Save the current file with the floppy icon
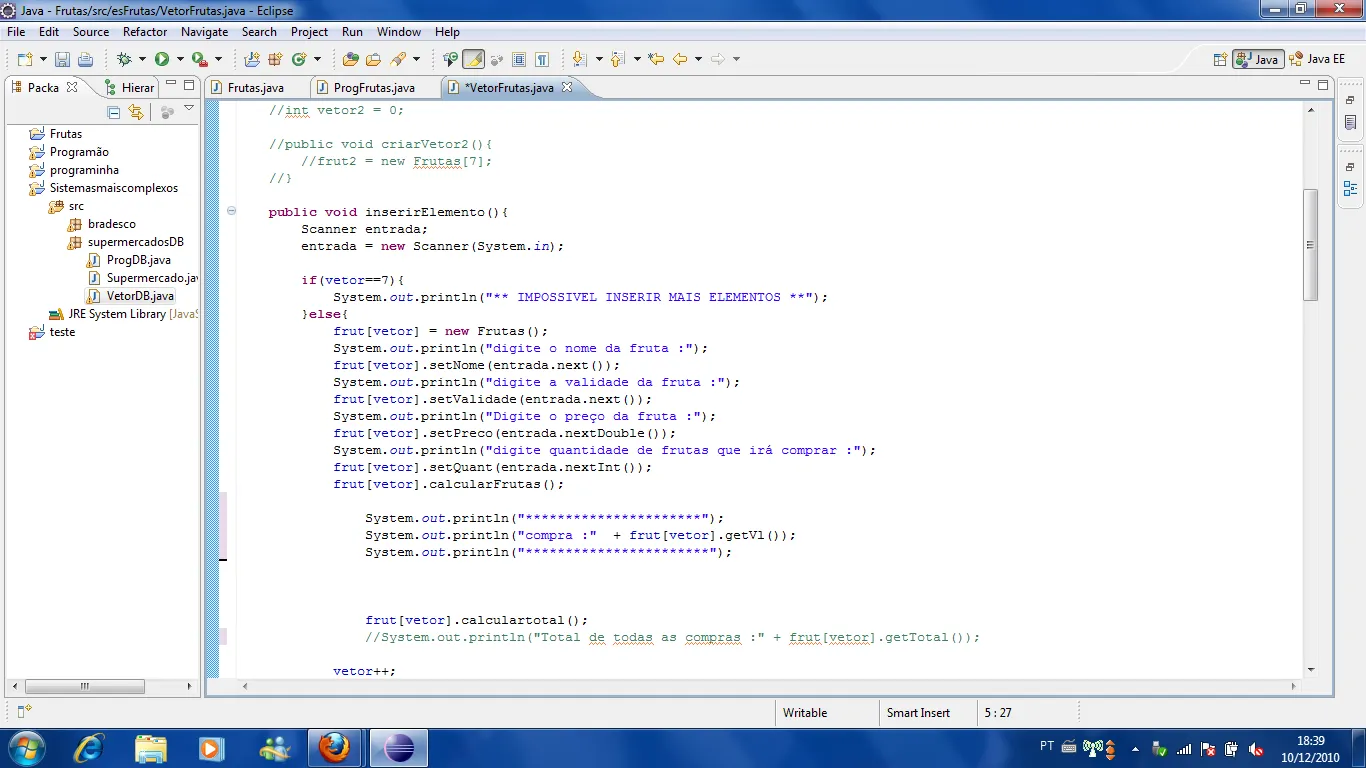 (62, 59)
